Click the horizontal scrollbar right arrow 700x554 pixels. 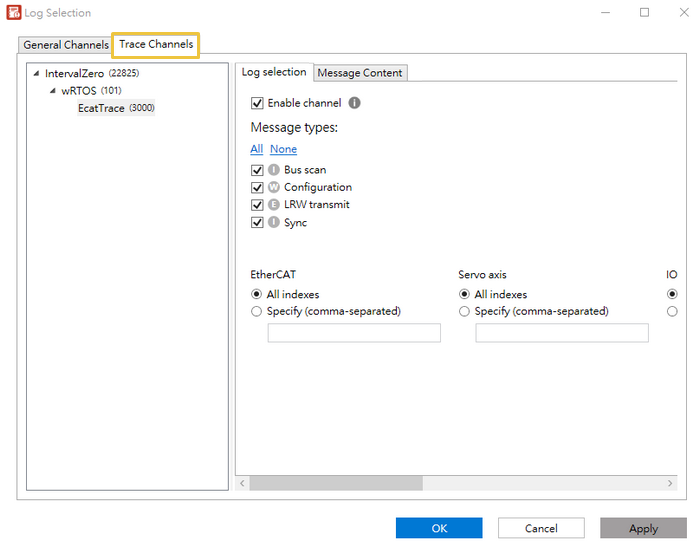coord(671,483)
